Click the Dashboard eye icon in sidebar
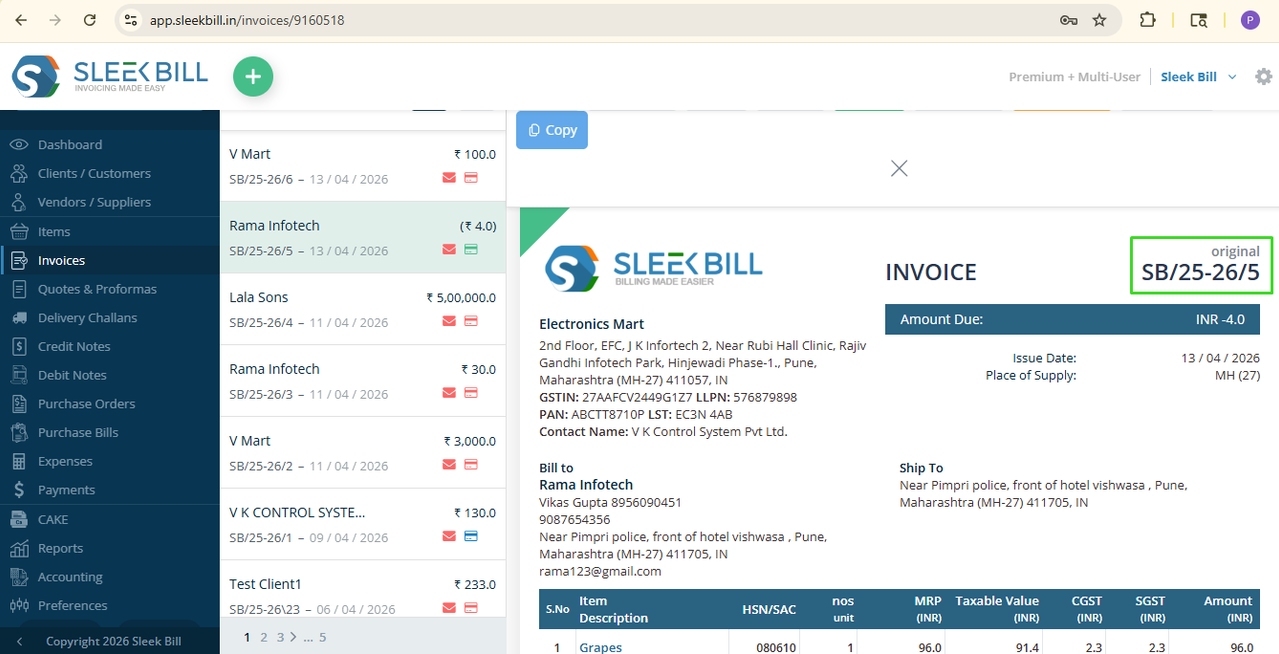This screenshot has height=654, width=1279. click(x=19, y=145)
